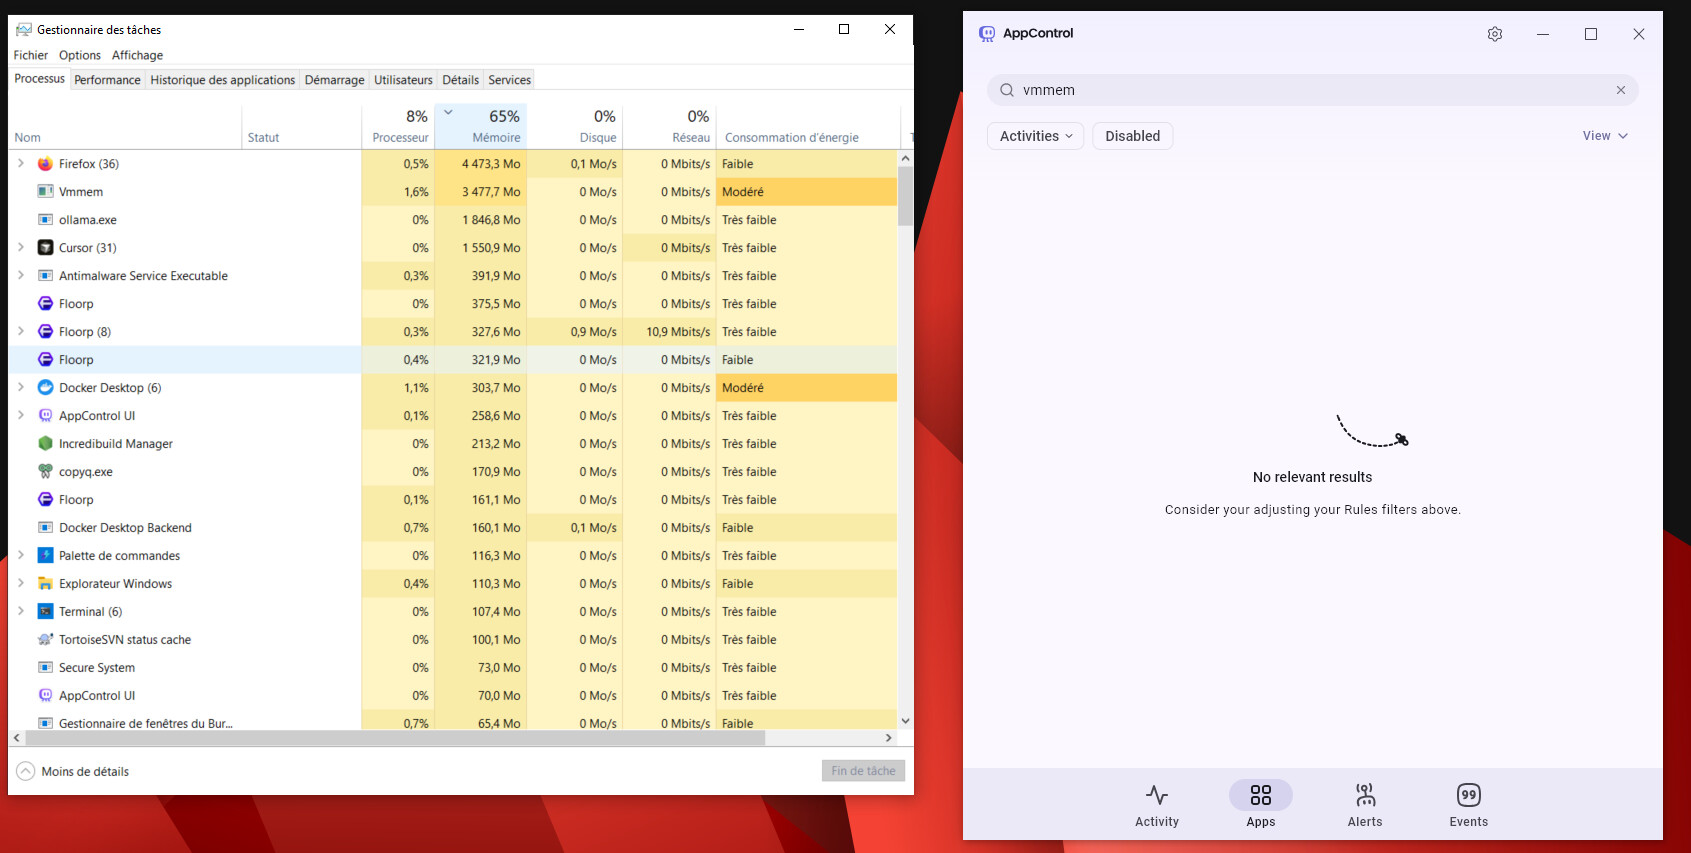The height and width of the screenshot is (853, 1691).
Task: Expand the Firefox (36) process group
Action: [x=21, y=164]
